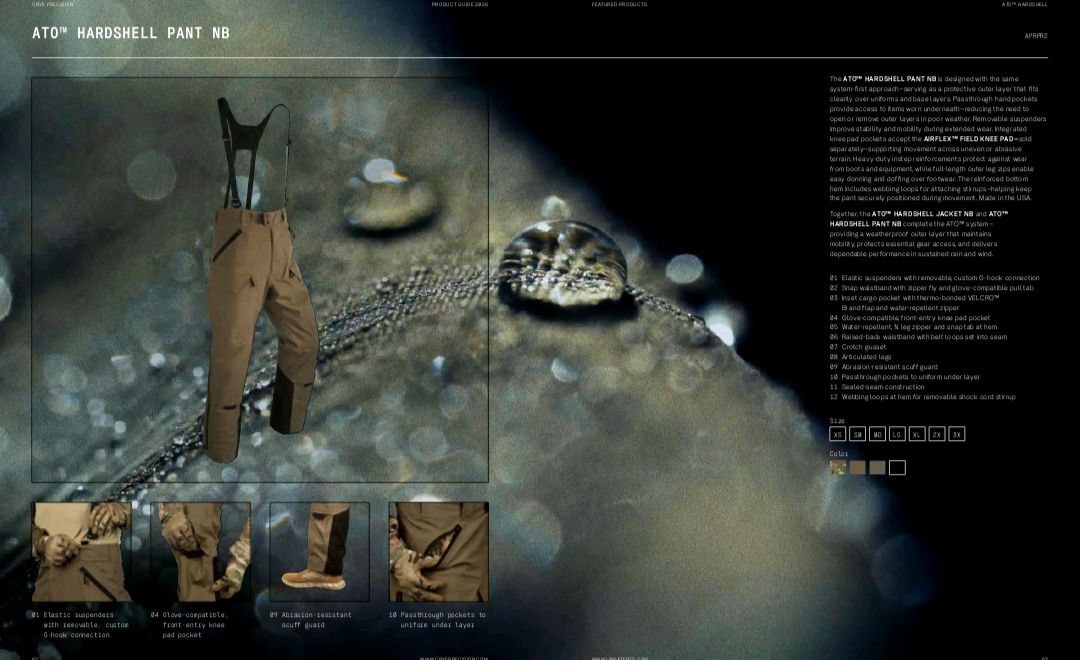The width and height of the screenshot is (1080, 660).
Task: Select the XS size box
Action: [838, 434]
